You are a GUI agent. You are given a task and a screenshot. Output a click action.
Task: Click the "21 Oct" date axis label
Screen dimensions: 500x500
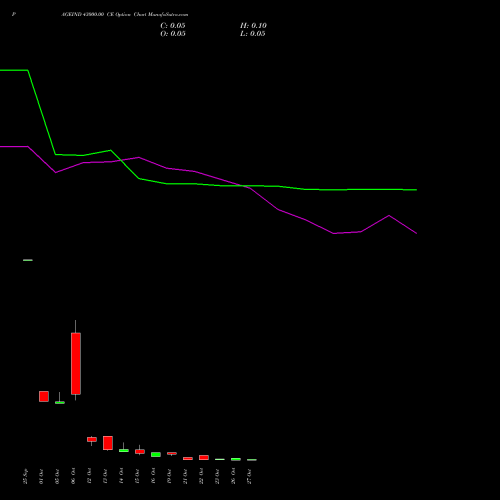(186, 476)
